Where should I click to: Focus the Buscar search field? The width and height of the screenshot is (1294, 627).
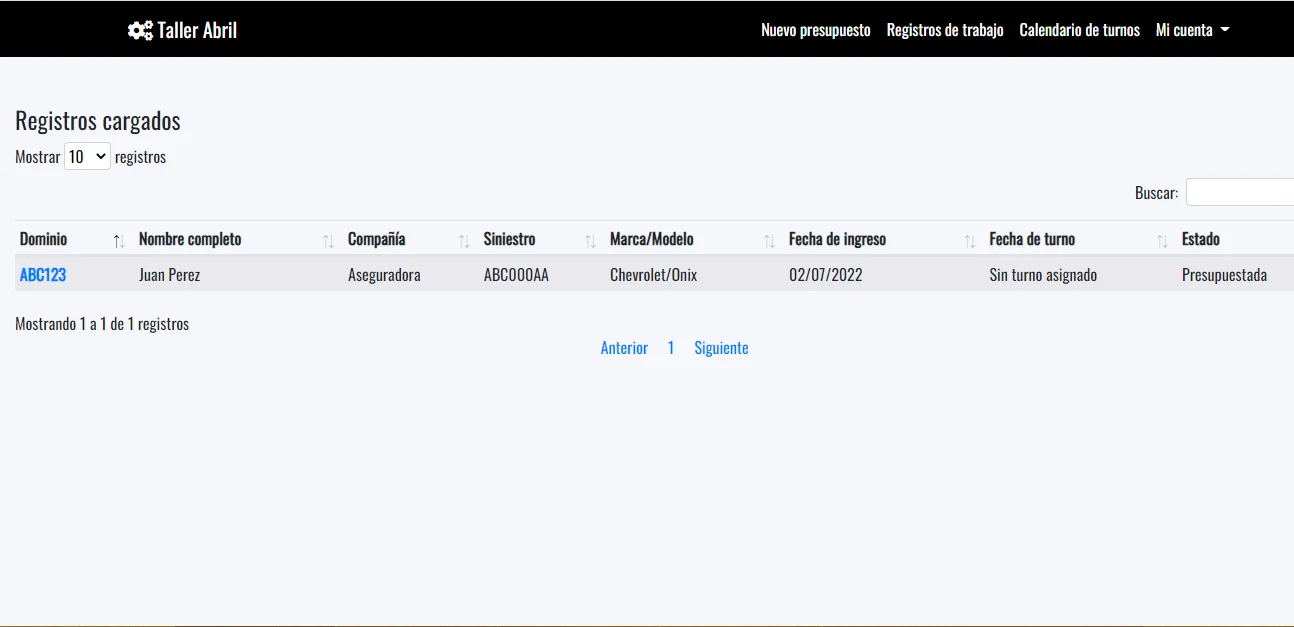point(1240,192)
